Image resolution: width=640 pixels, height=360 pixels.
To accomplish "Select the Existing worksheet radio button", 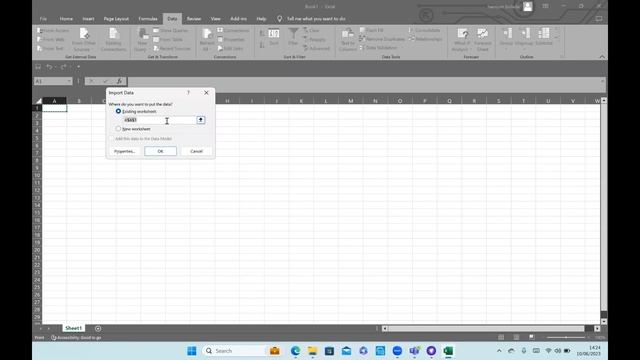I will 118,111.
